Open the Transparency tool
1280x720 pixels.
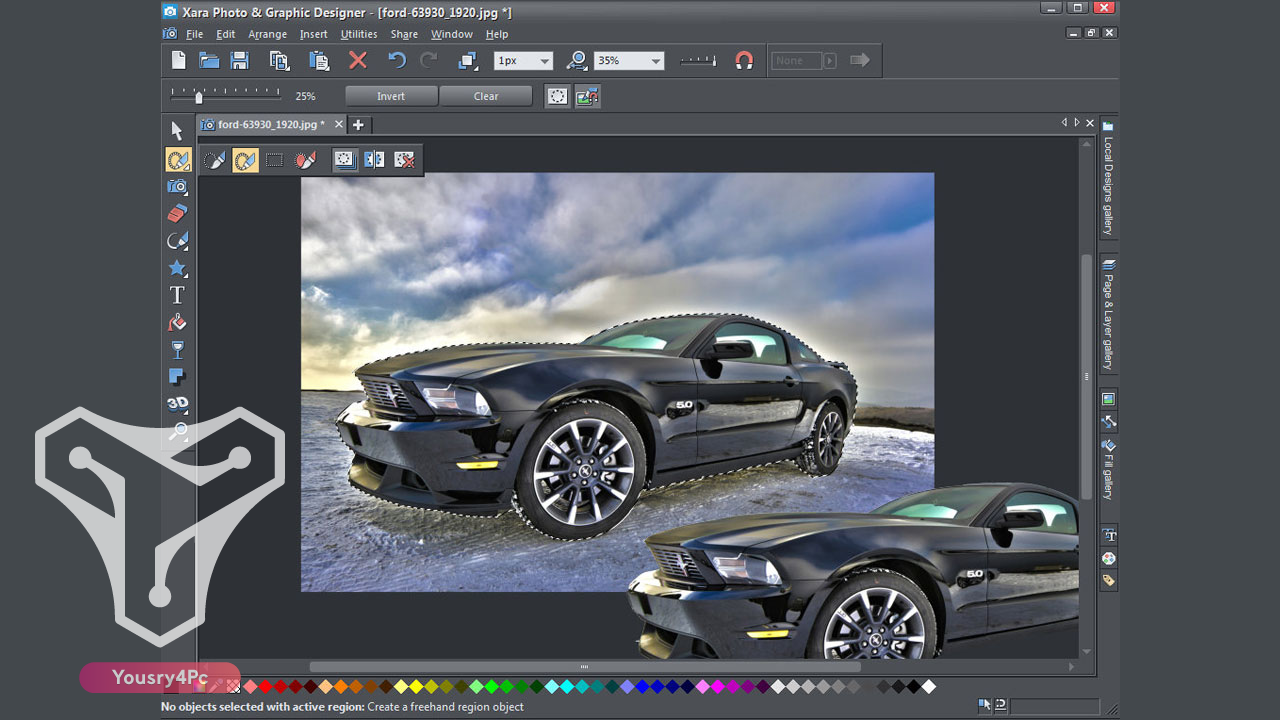[x=177, y=349]
